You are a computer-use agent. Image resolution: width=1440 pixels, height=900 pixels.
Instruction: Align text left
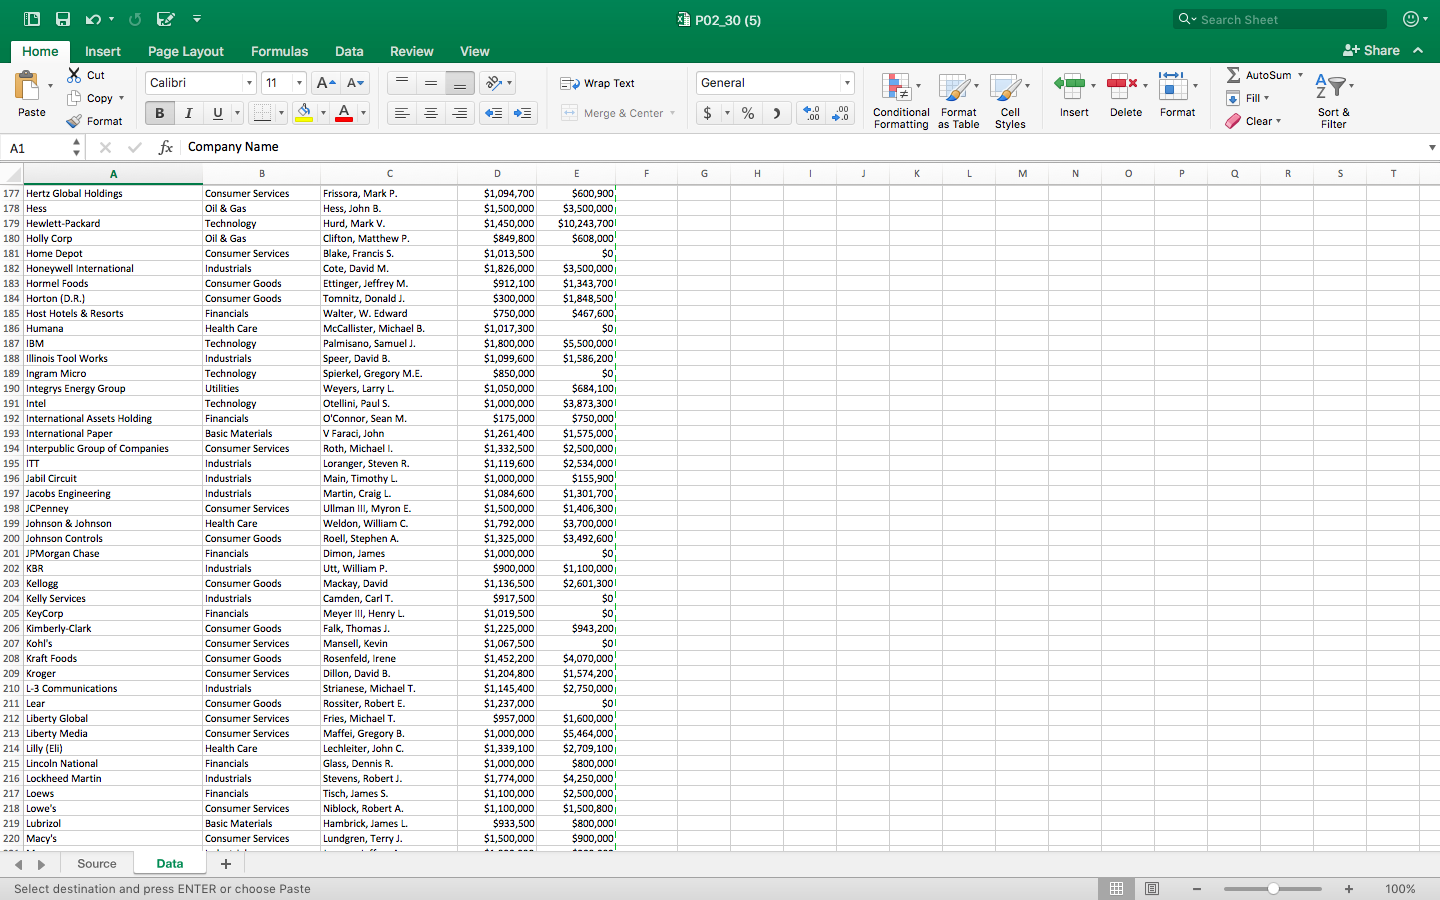pyautogui.click(x=401, y=113)
